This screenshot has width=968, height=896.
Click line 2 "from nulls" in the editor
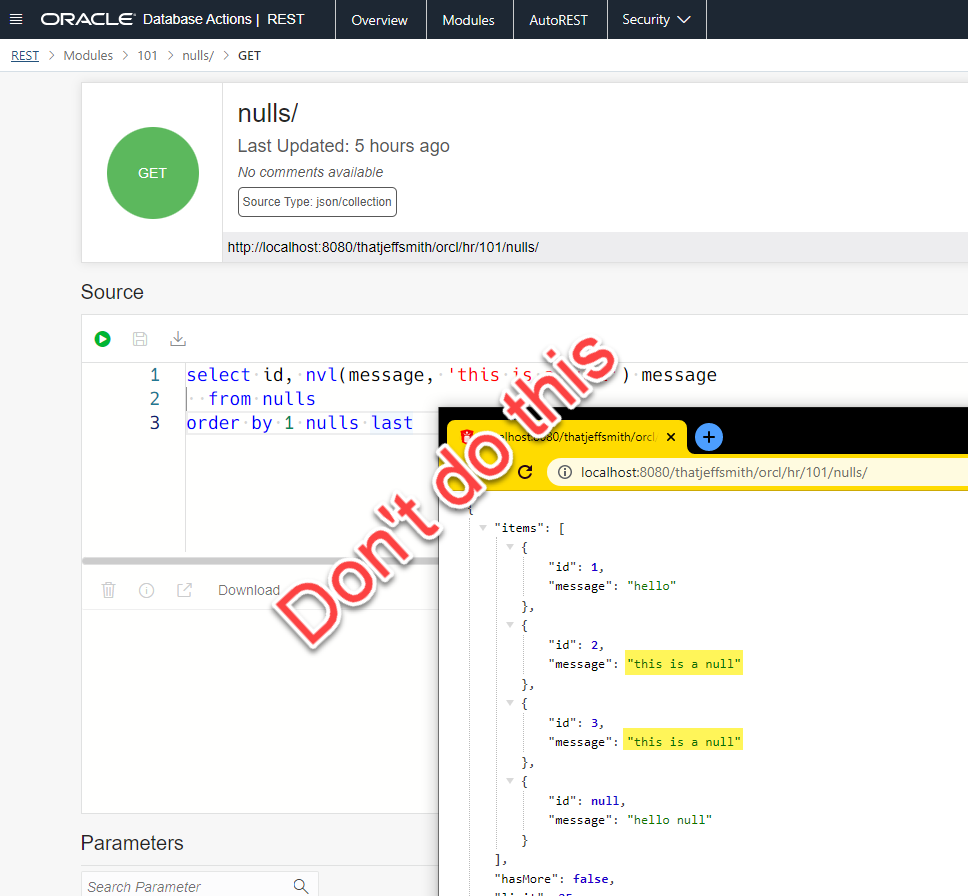pyautogui.click(x=262, y=399)
